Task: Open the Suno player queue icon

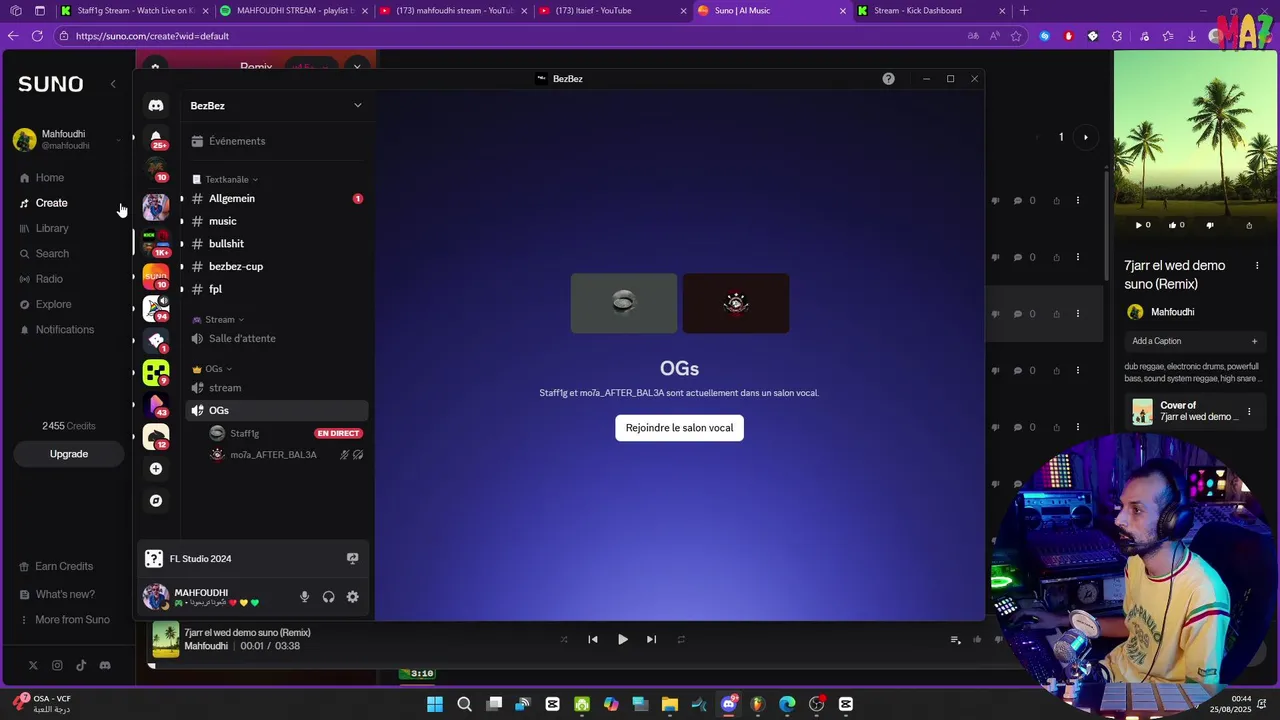Action: (955, 640)
